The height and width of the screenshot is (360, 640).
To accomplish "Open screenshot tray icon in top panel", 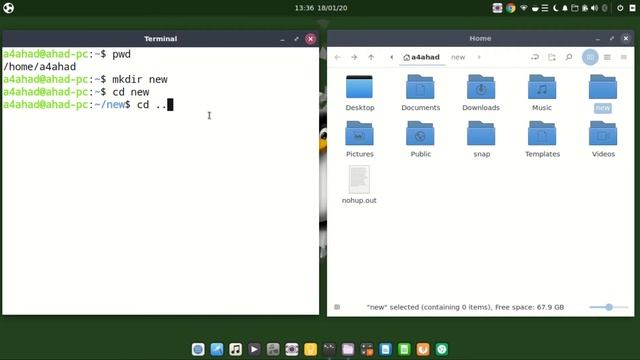I will tap(497, 8).
